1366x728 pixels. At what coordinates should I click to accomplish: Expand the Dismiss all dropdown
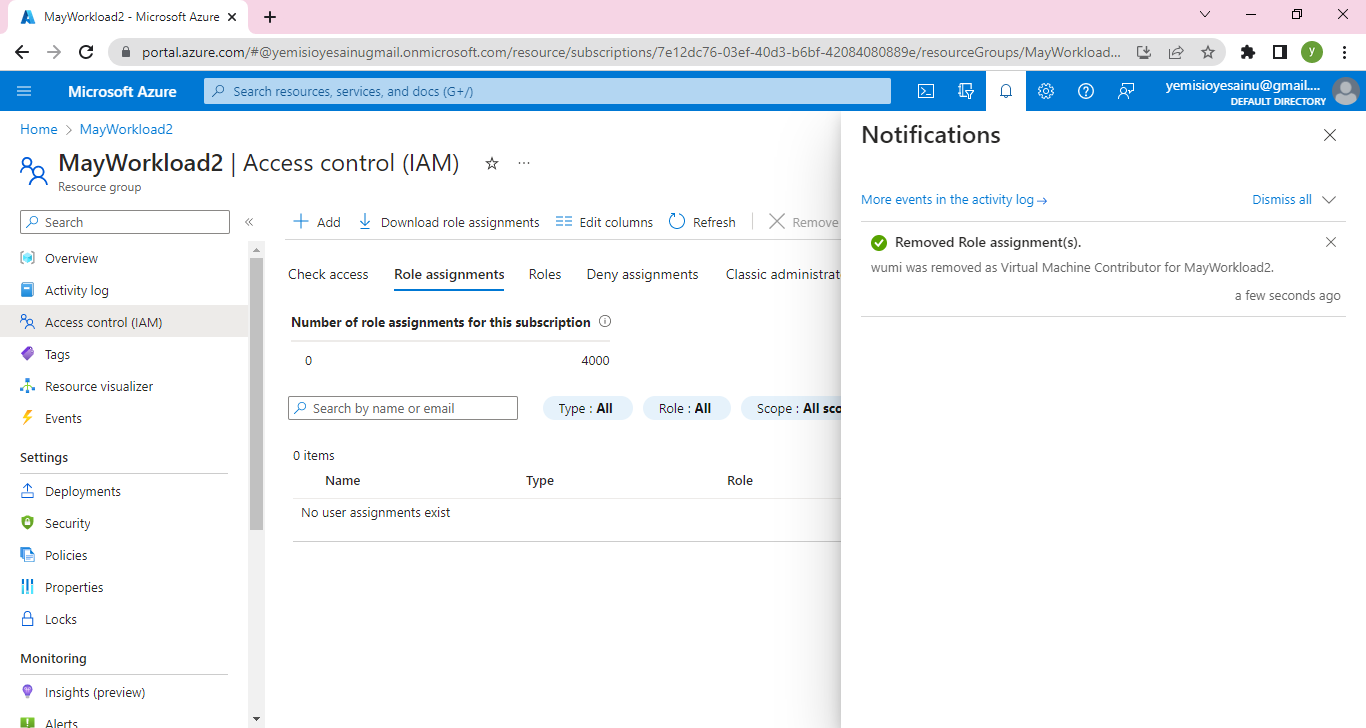click(x=1329, y=200)
